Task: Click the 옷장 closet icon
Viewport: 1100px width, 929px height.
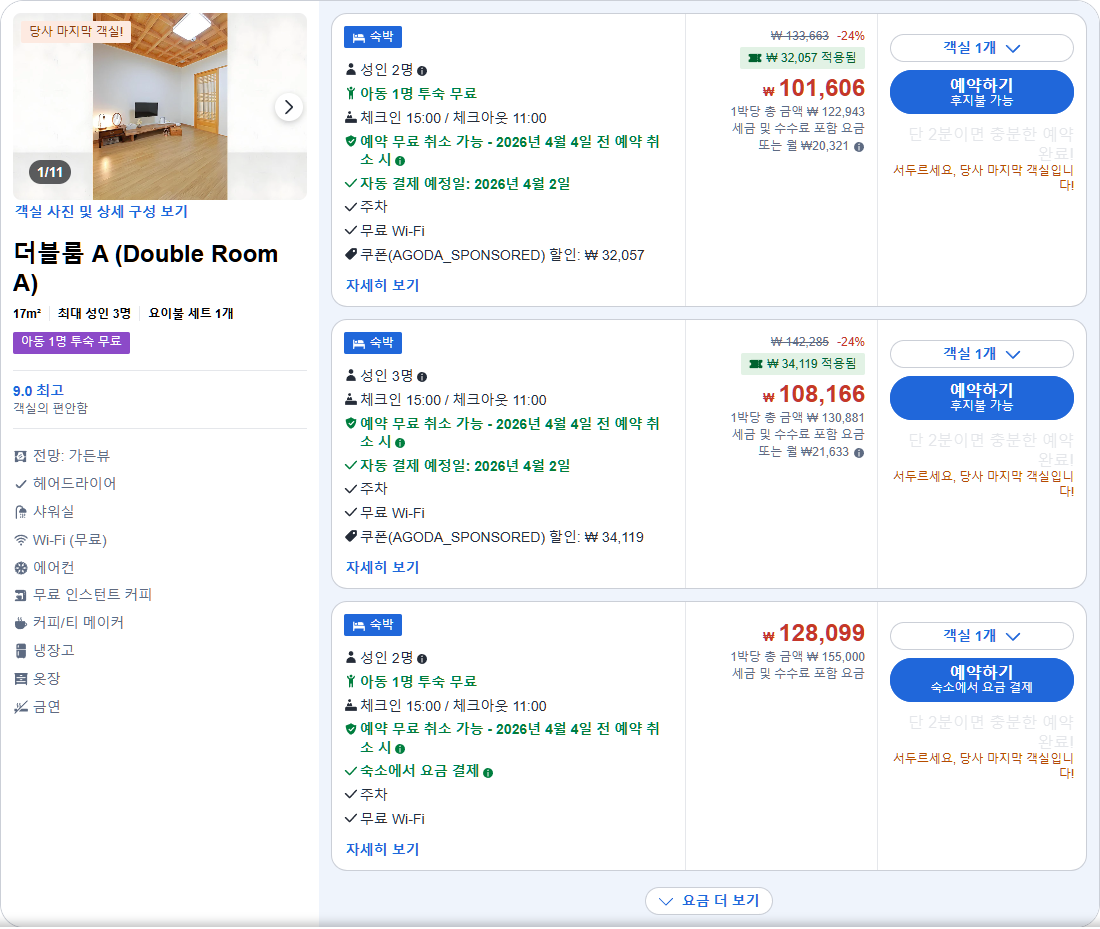Action: 21,679
